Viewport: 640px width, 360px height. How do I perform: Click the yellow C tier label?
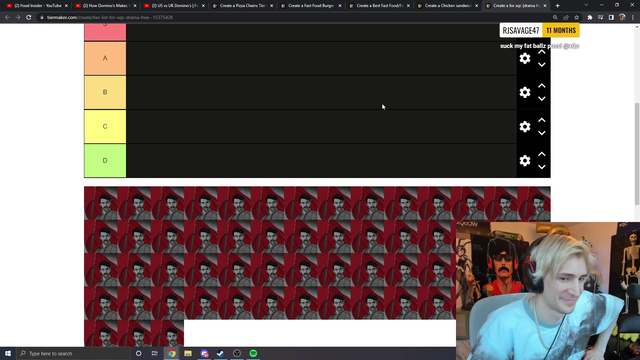(105, 127)
